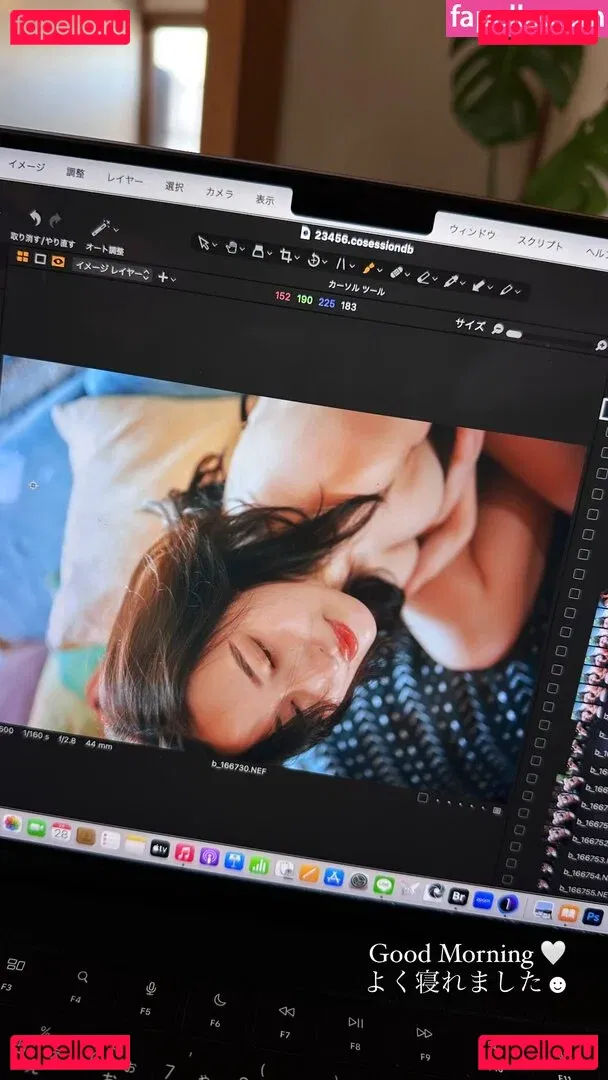This screenshot has width=608, height=1080.
Task: Click the サイズ thumbnail size slider knob
Action: click(x=514, y=333)
